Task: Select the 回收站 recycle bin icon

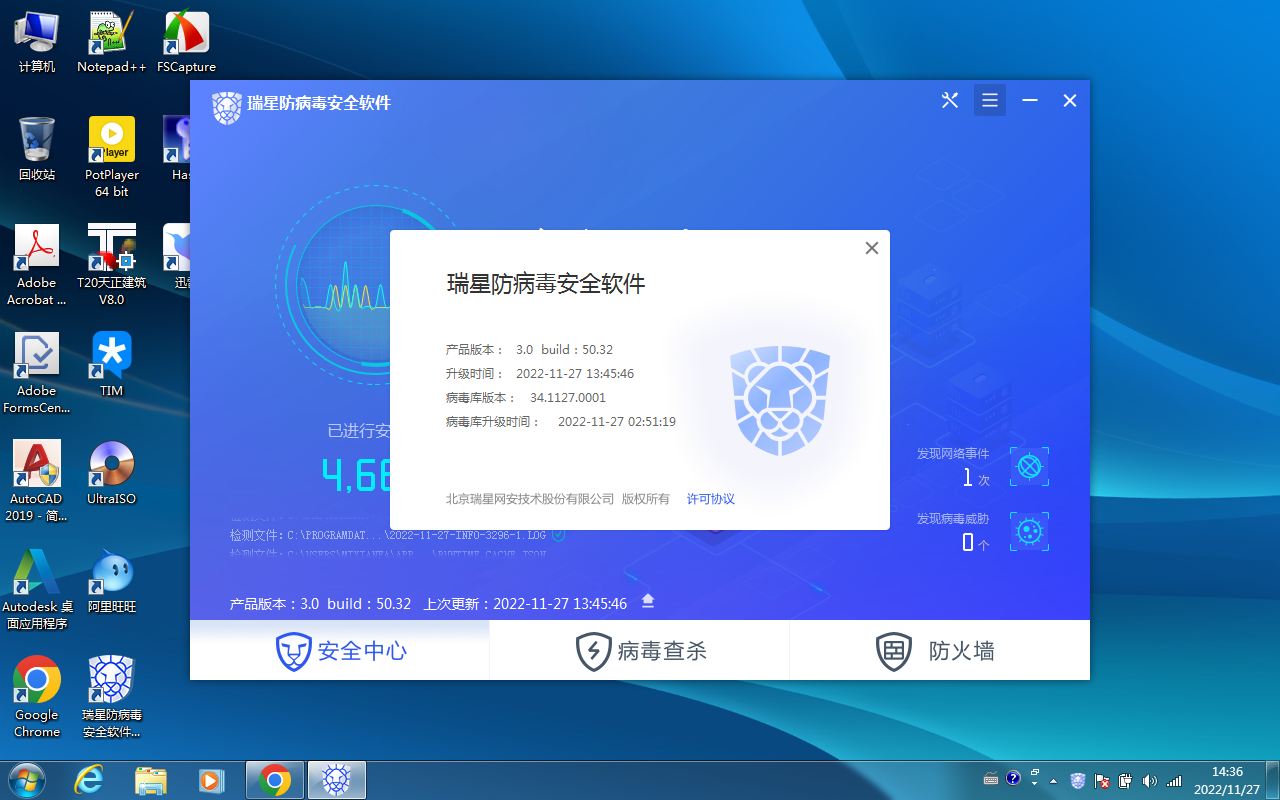Action: coord(37,149)
